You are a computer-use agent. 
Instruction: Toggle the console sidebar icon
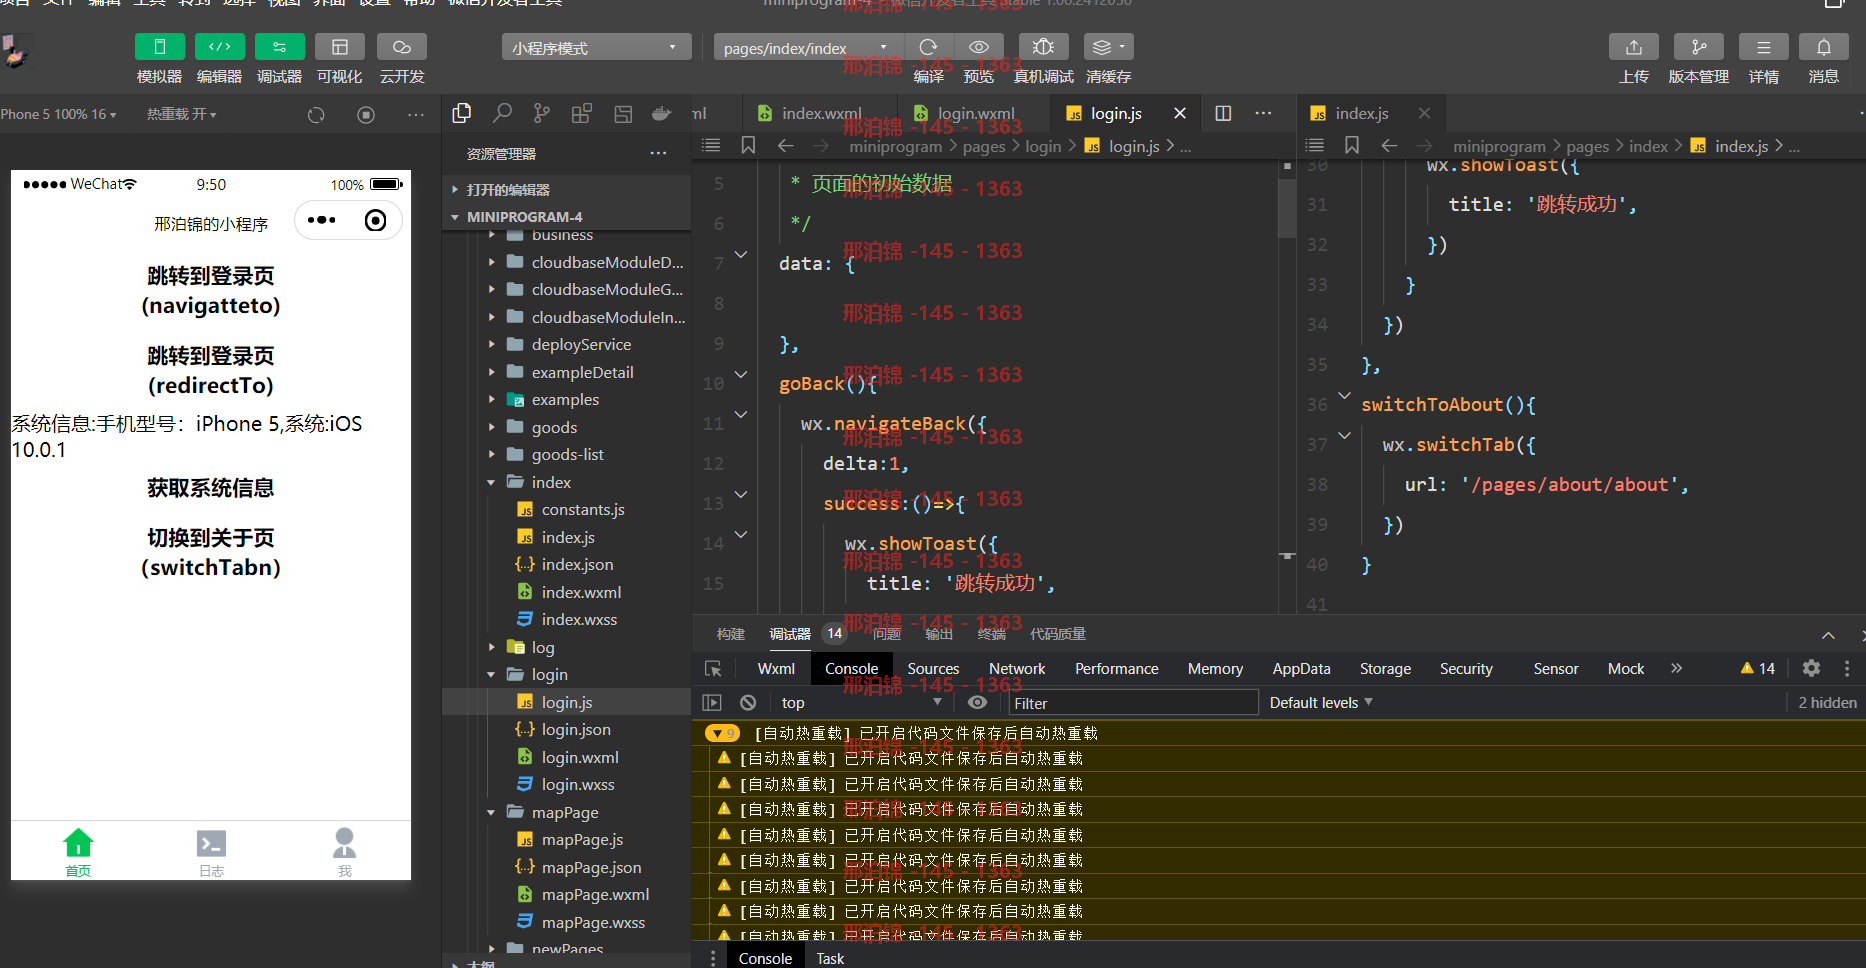(x=712, y=703)
